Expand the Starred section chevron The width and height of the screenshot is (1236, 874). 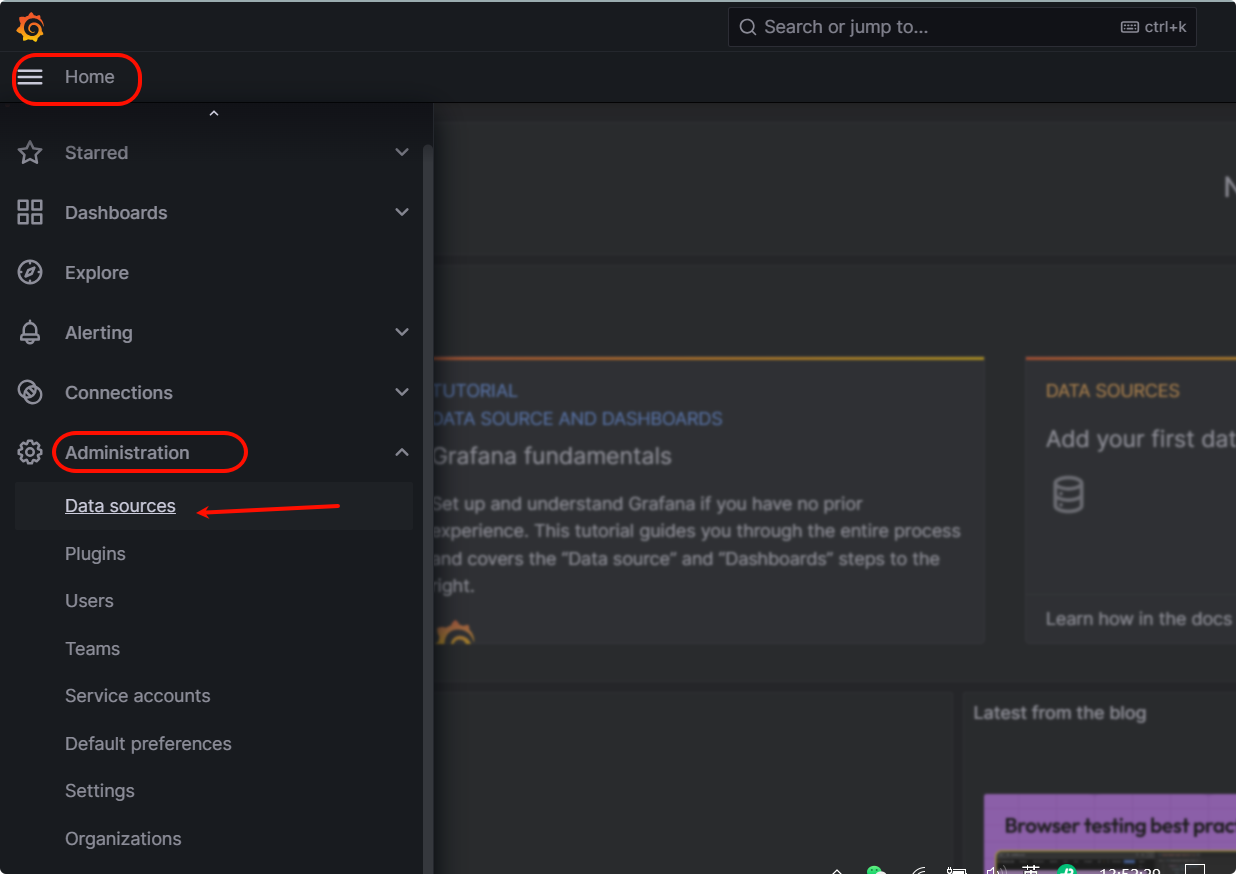pyautogui.click(x=402, y=153)
